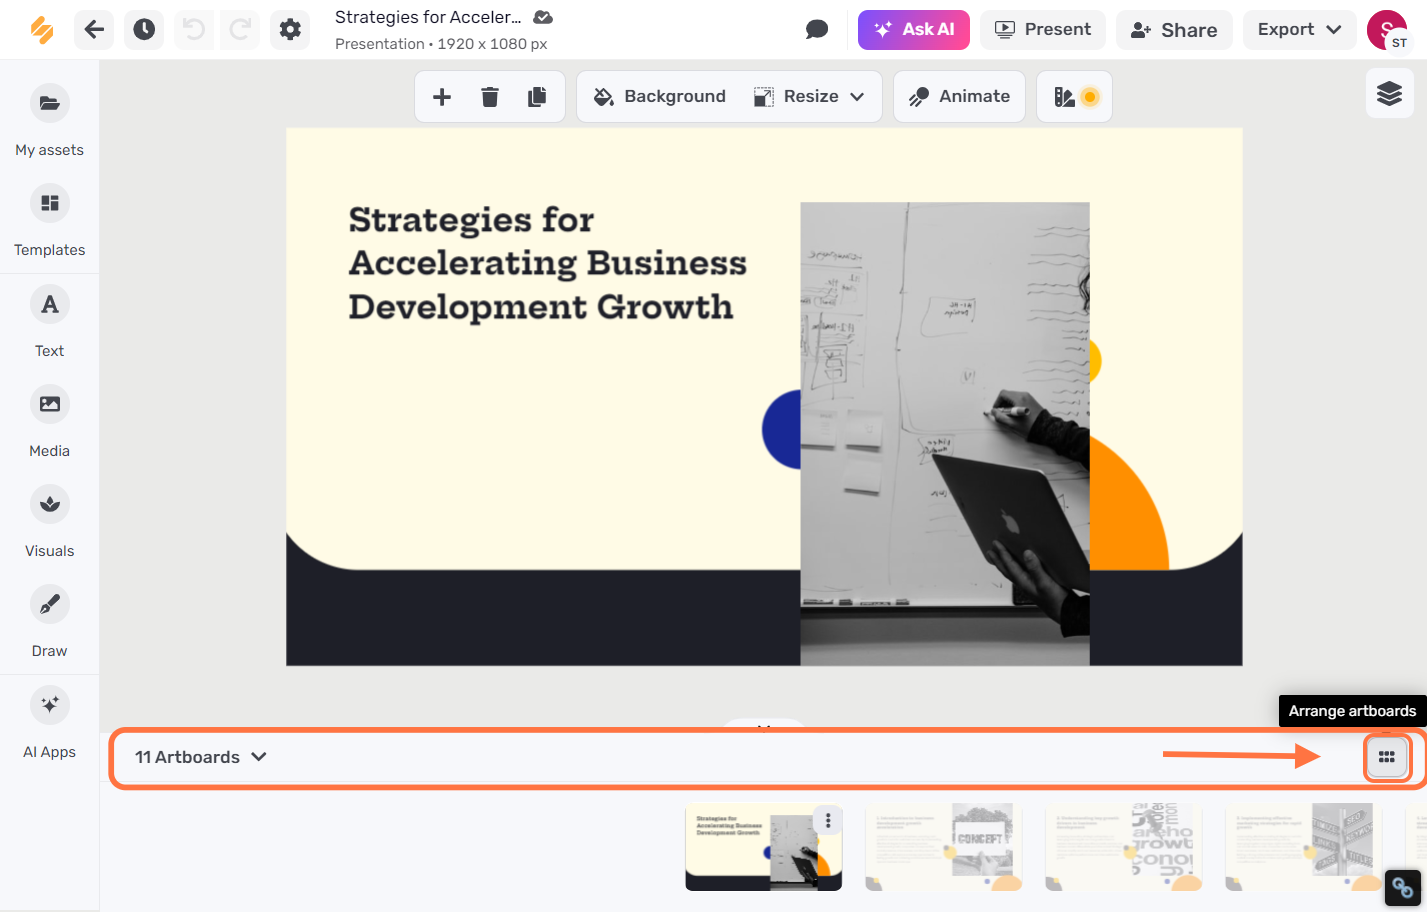The image size is (1427, 912).
Task: Select the fourth artboard thumbnail with signpost image
Action: tap(1303, 847)
